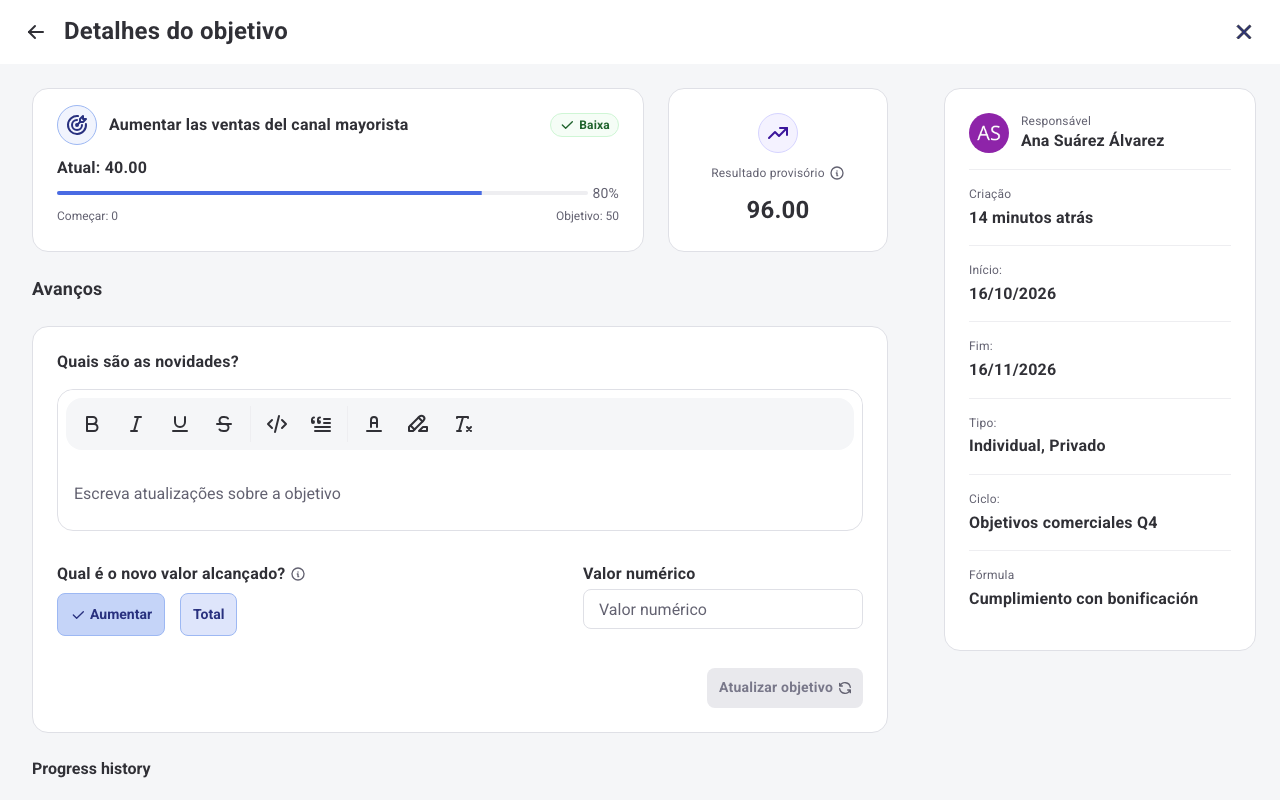Click the target objective icon
The height and width of the screenshot is (800, 1280).
click(77, 125)
